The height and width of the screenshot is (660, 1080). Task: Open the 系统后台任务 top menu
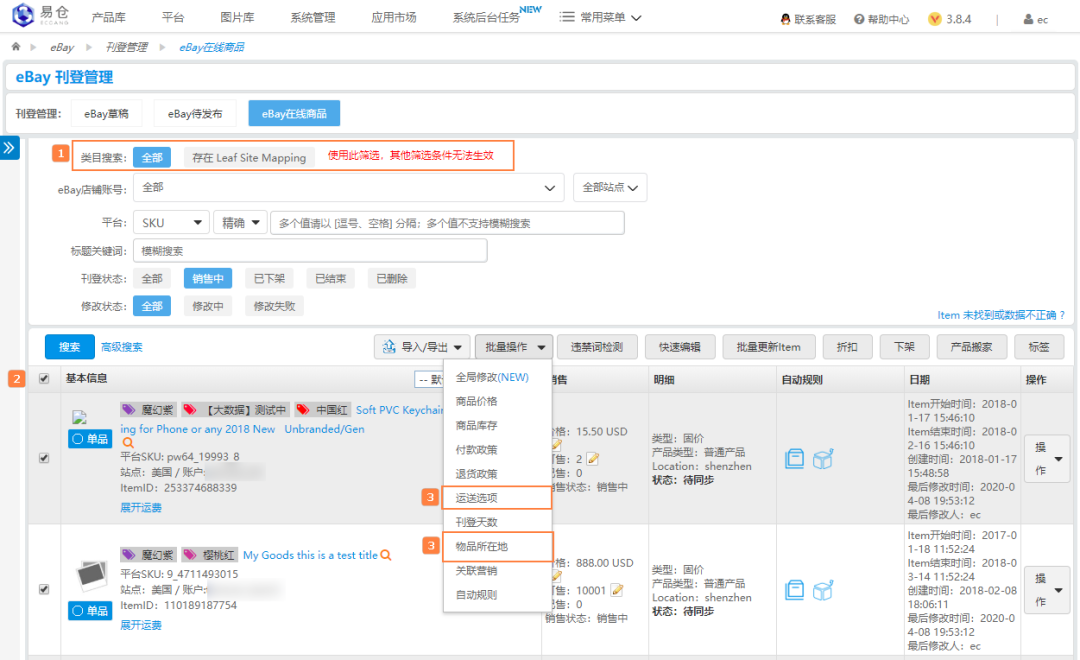pos(486,17)
